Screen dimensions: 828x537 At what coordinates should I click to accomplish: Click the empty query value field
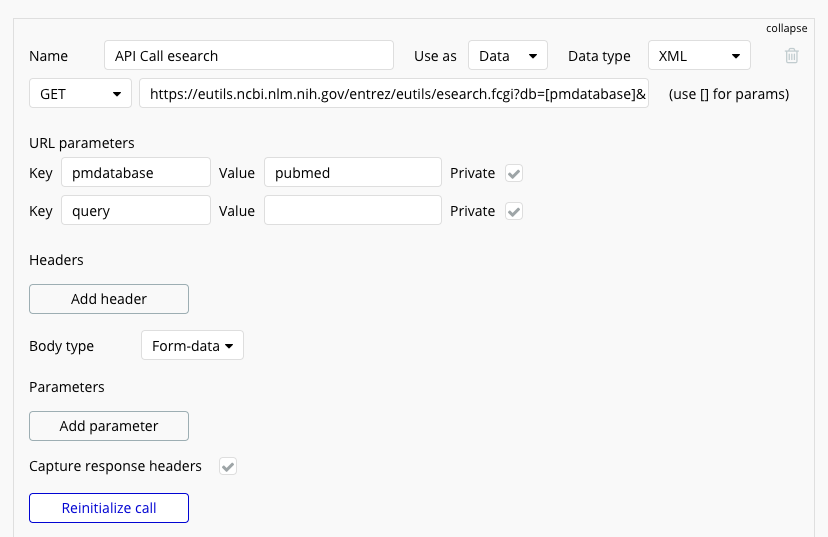353,211
